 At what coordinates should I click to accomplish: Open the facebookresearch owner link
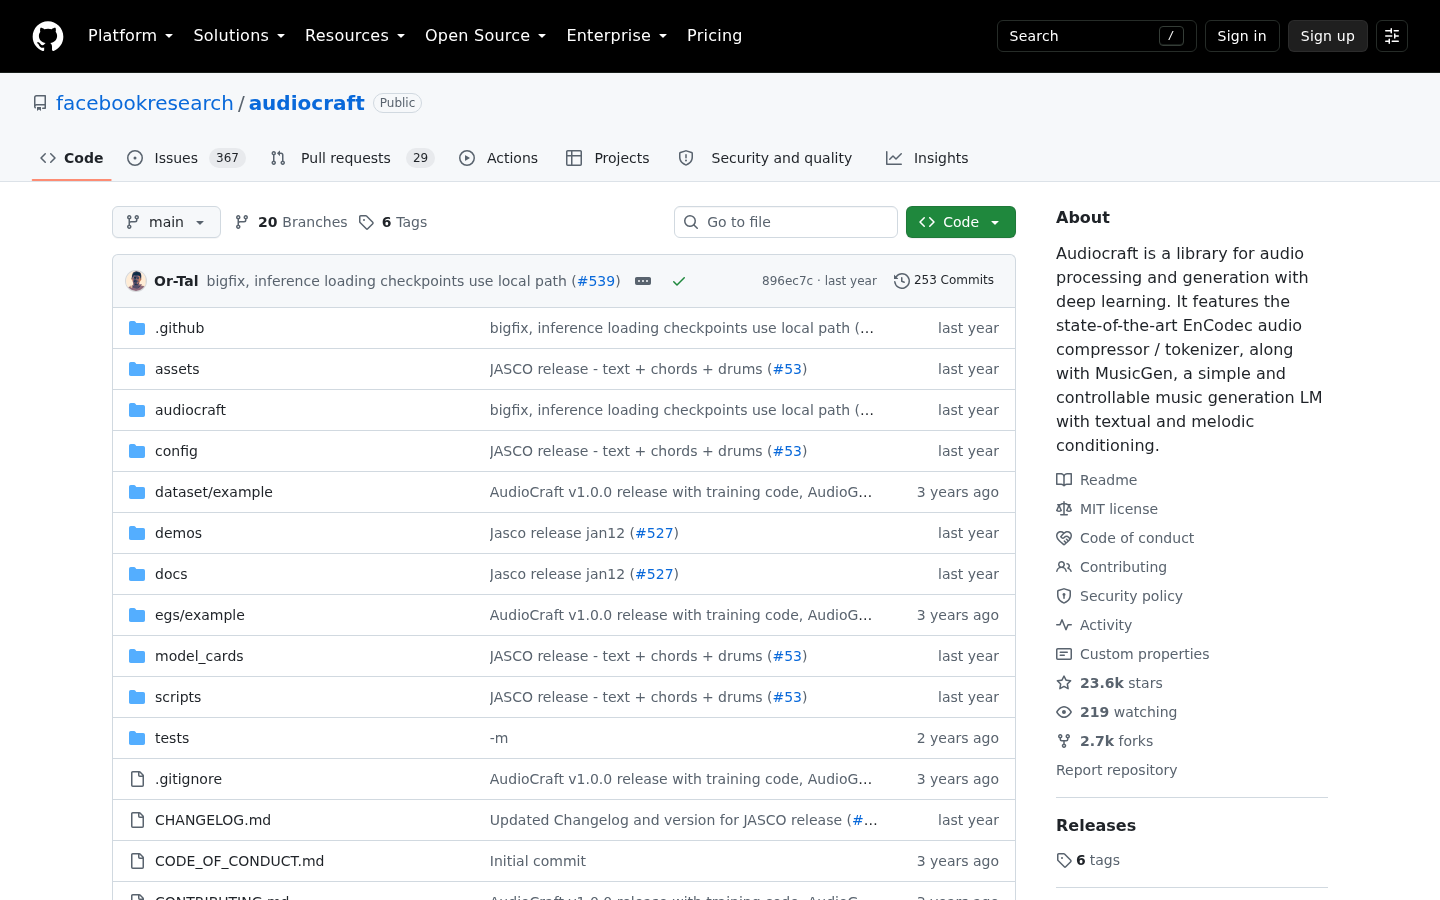pyautogui.click(x=144, y=103)
